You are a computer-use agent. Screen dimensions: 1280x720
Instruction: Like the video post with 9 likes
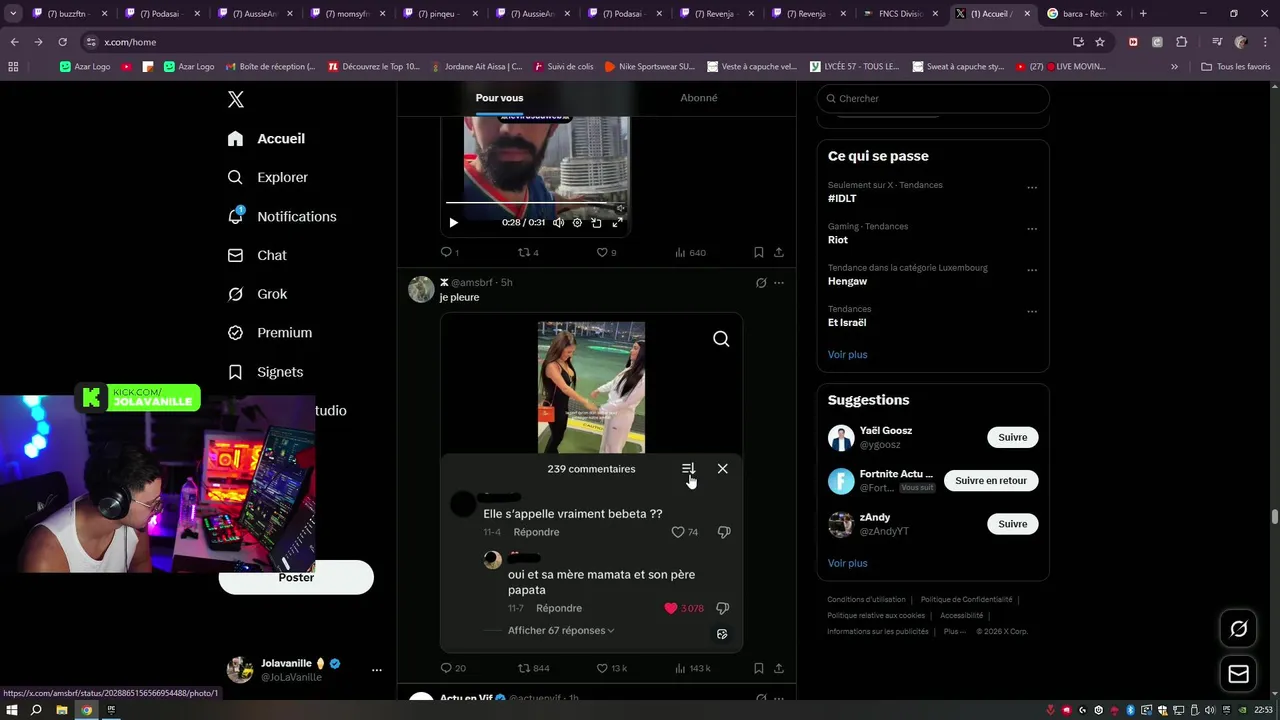tap(606, 253)
